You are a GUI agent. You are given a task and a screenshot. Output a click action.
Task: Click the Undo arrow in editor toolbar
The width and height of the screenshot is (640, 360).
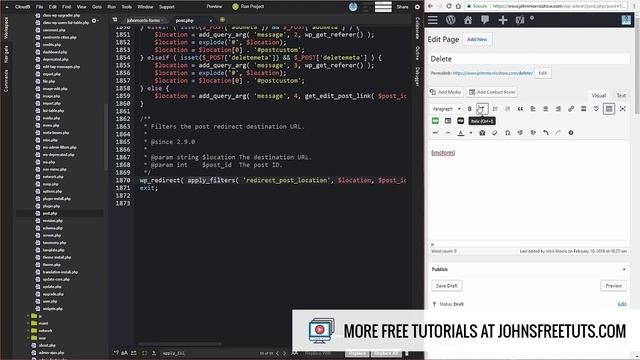545,133
